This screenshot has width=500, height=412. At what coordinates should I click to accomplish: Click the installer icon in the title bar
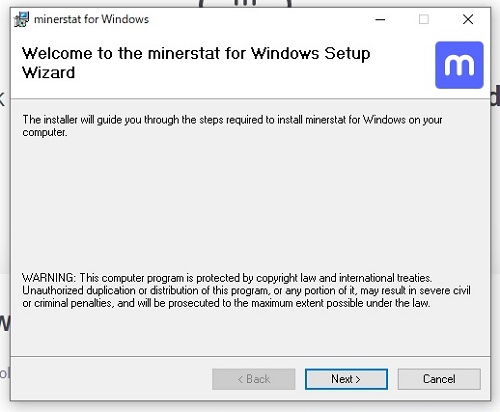(x=22, y=19)
